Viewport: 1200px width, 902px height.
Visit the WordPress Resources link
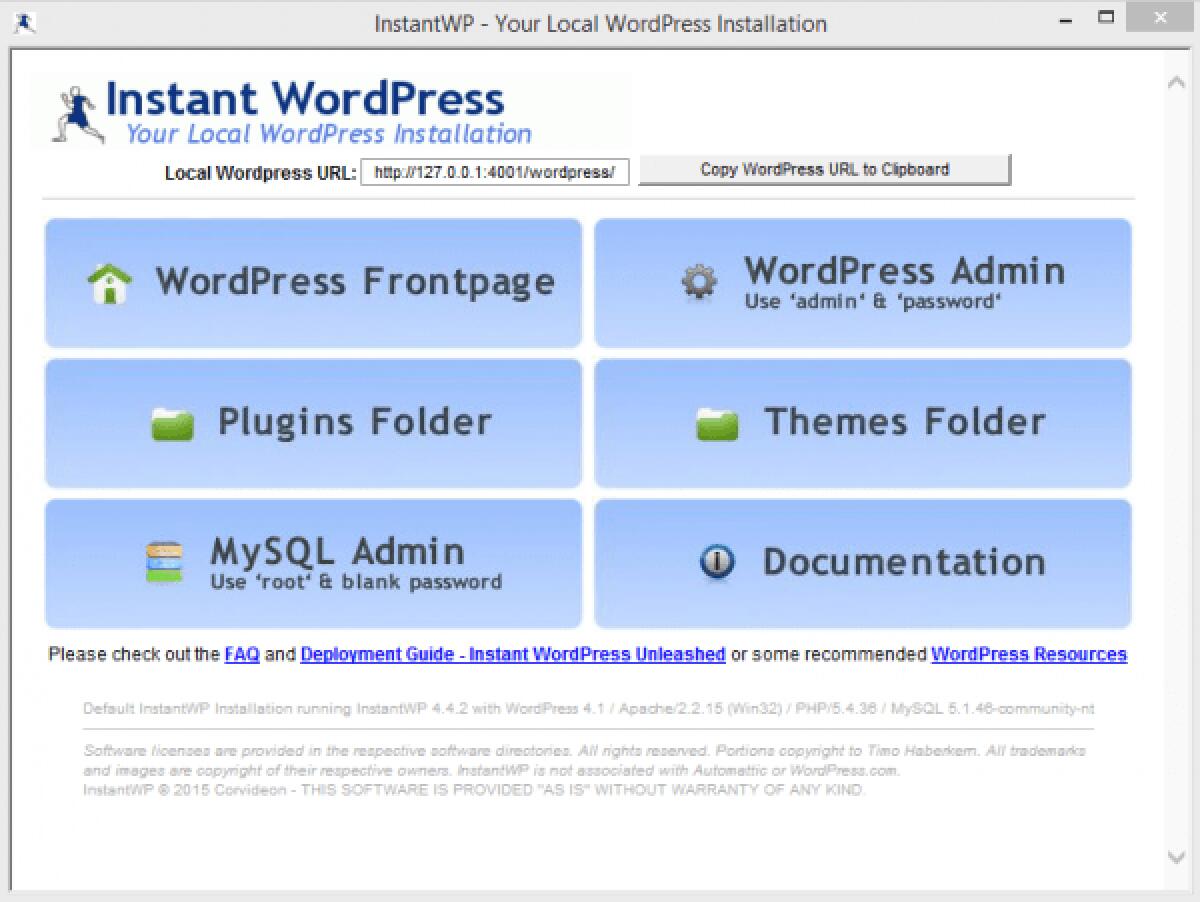tap(1028, 654)
